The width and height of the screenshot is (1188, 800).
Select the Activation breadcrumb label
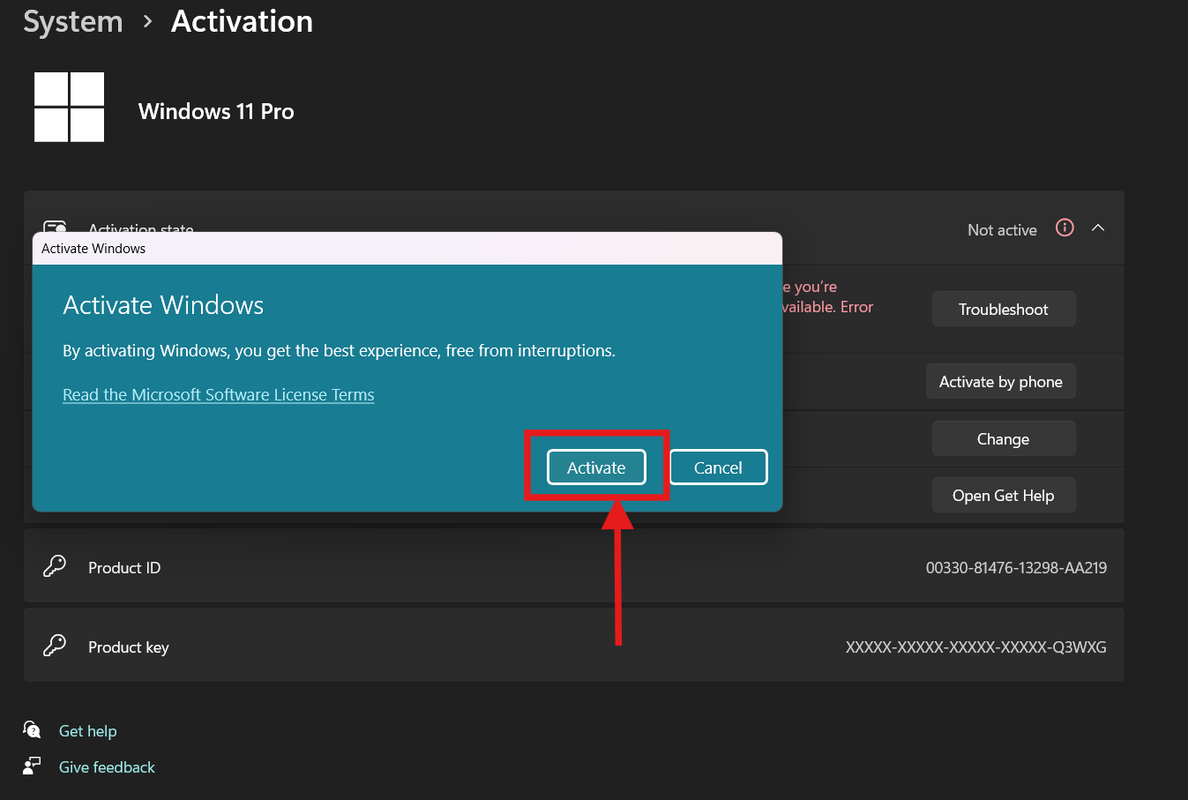coord(241,21)
